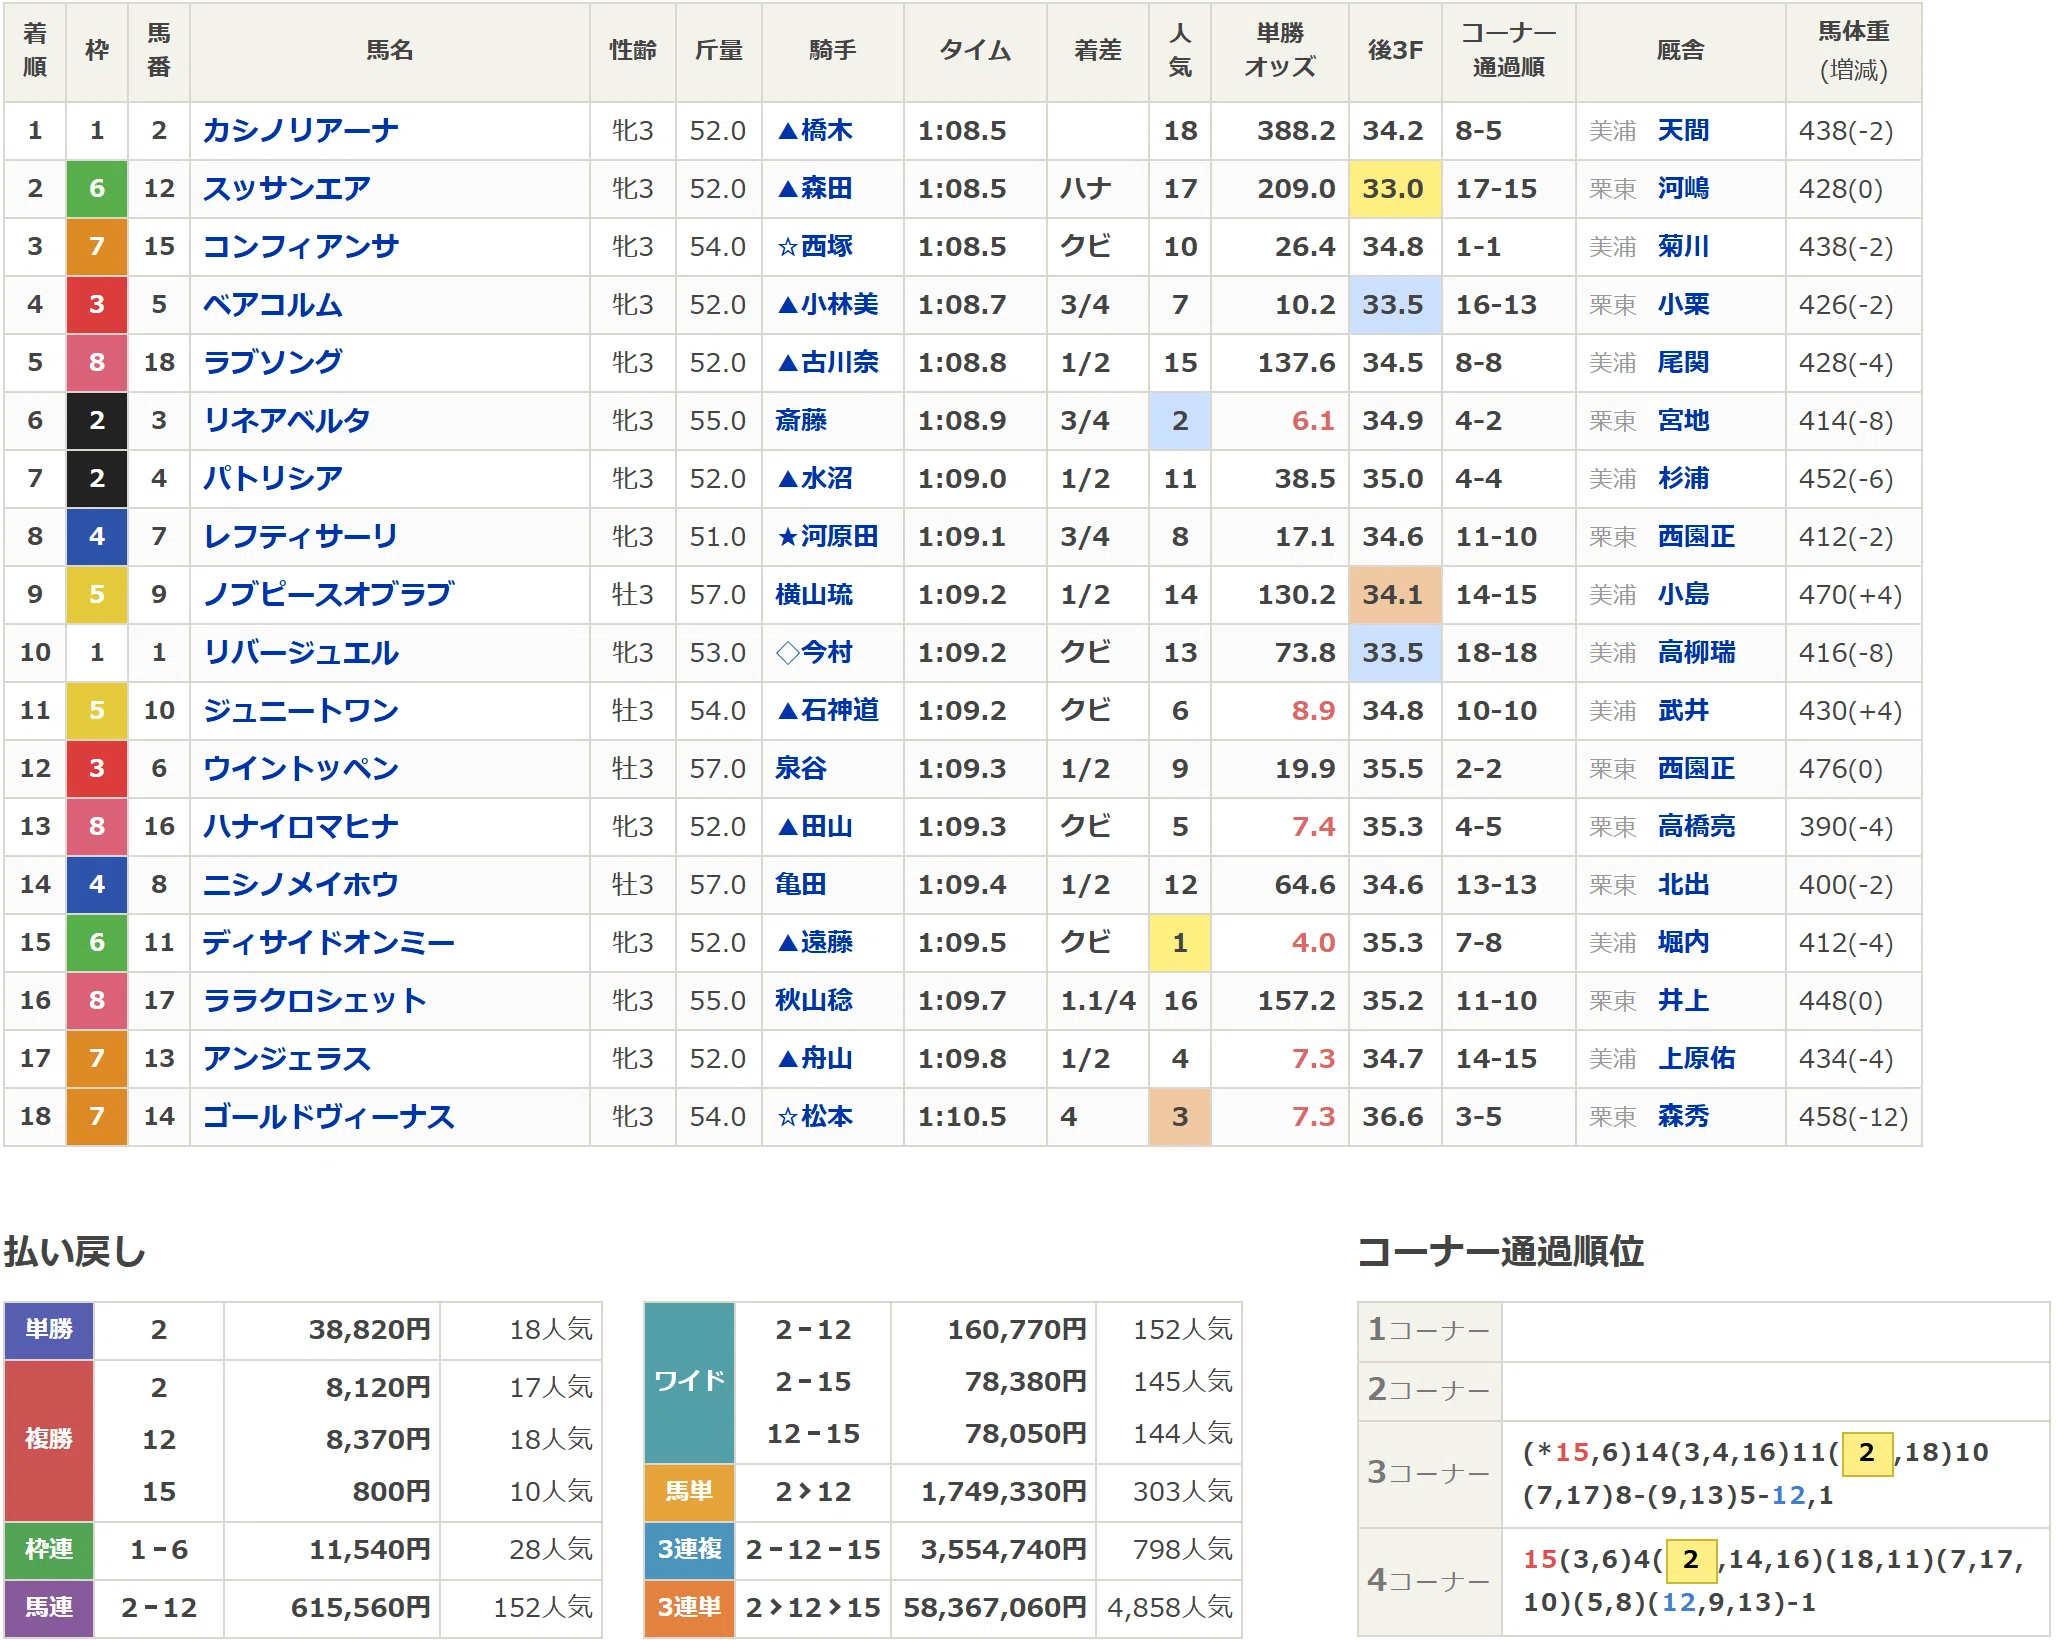Open ラブソング horse profile
The image size is (2056, 1640).
point(272,363)
